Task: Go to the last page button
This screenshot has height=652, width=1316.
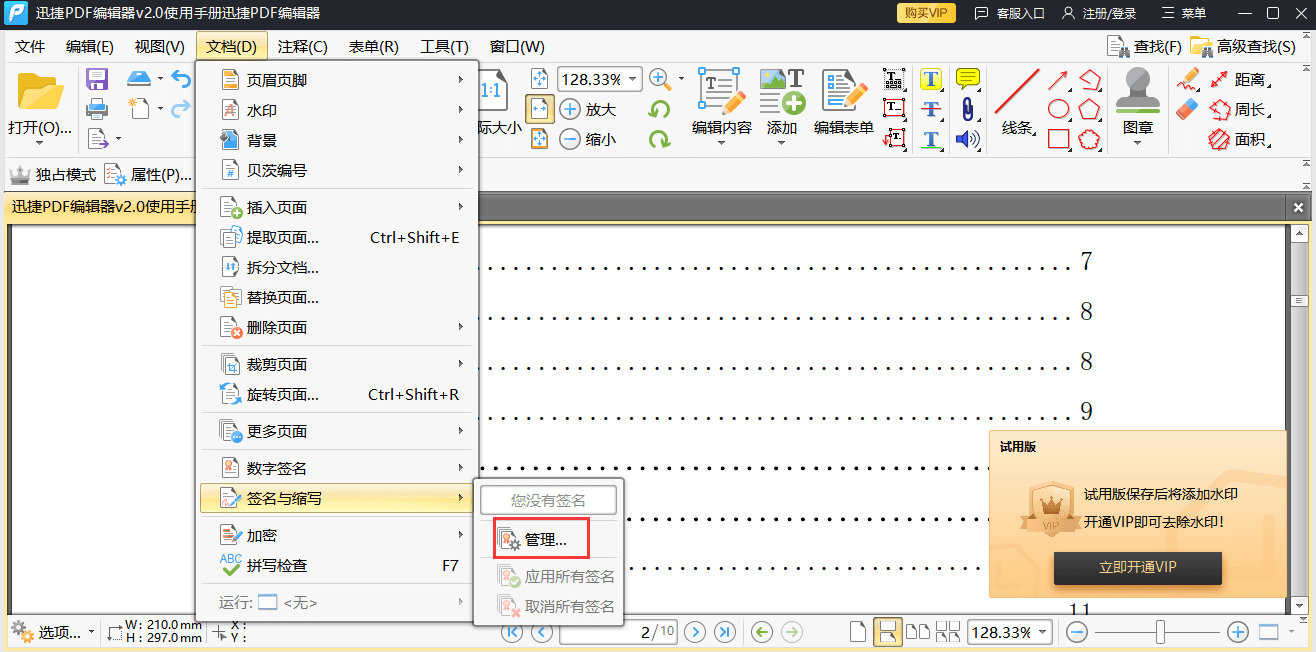Action: (x=725, y=632)
